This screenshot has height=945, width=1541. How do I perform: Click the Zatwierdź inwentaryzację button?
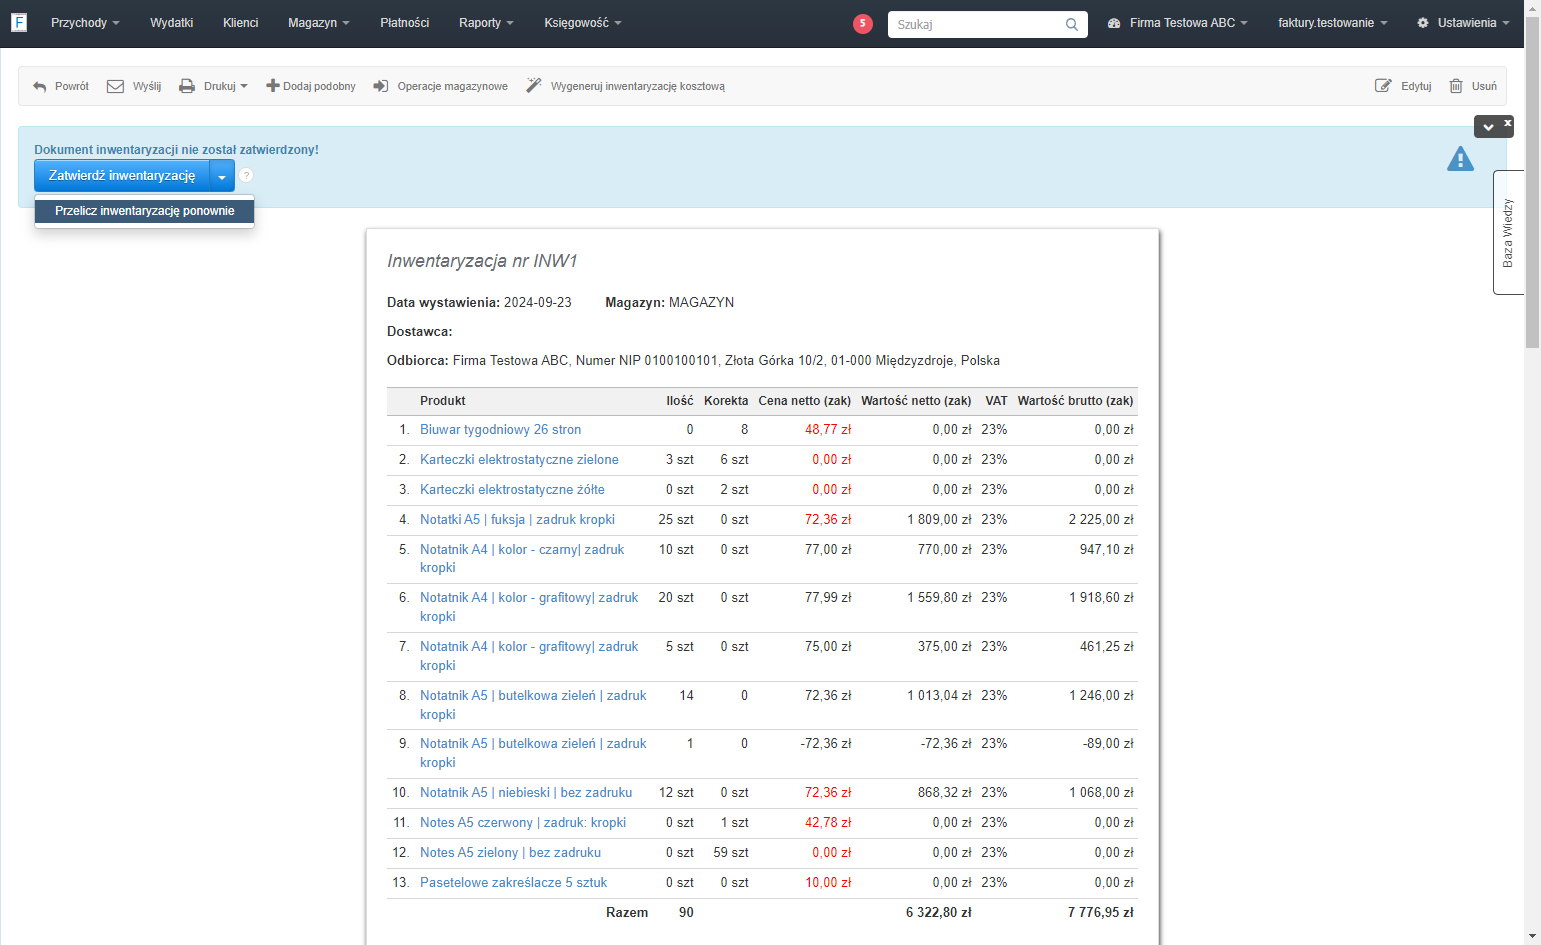pos(122,176)
